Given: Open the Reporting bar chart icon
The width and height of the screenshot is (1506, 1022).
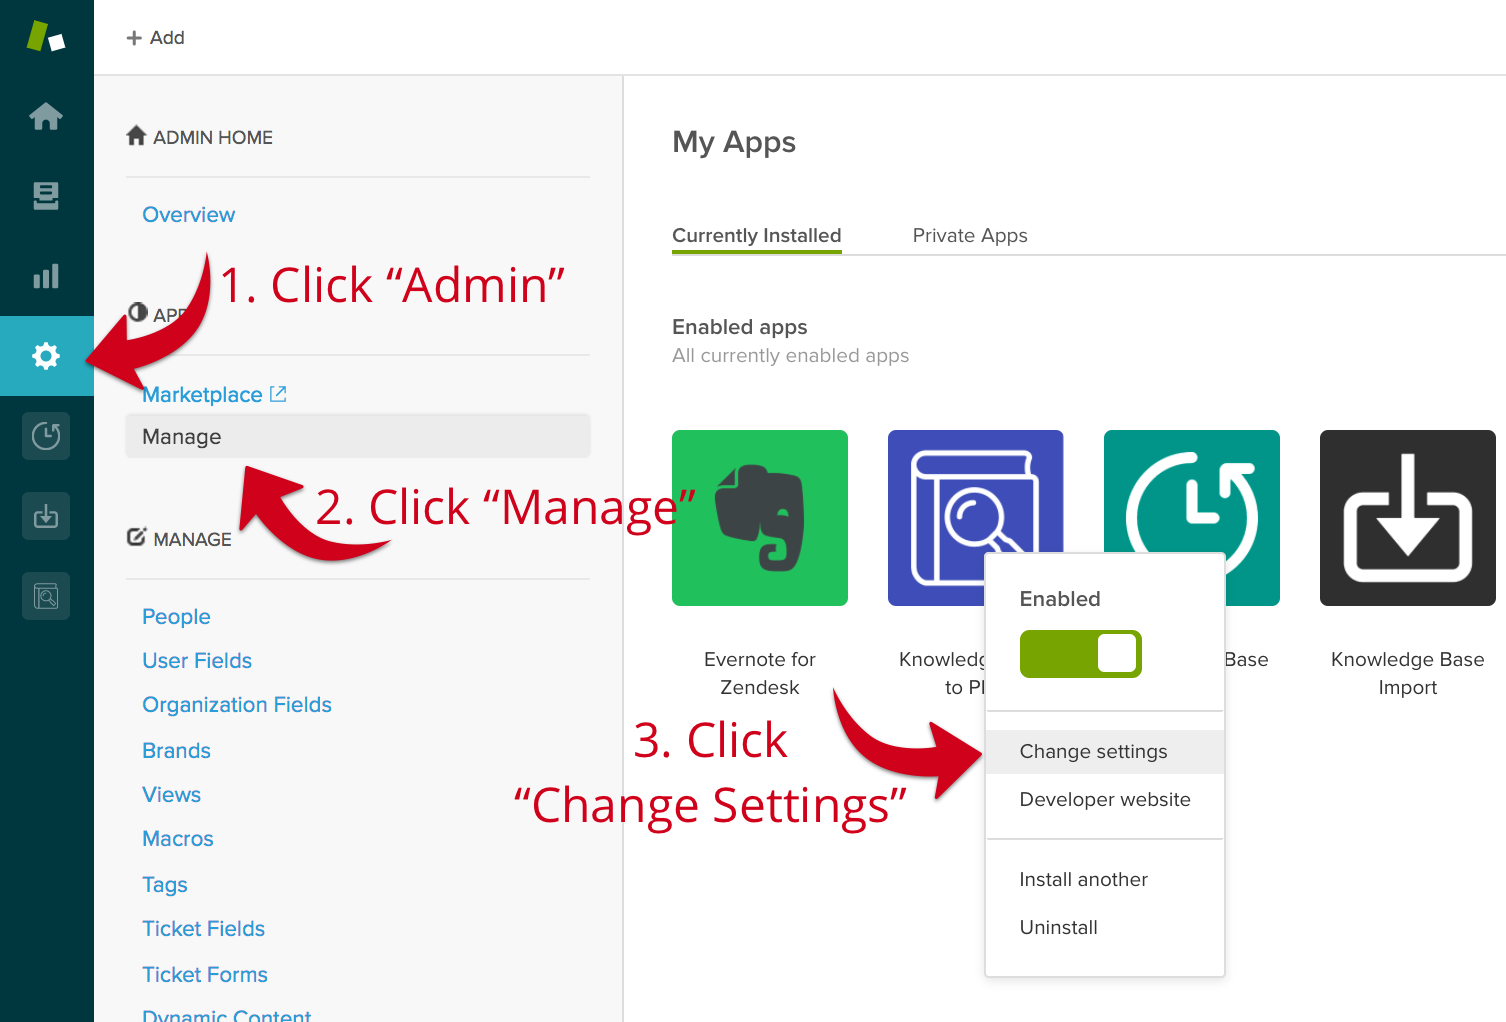Looking at the screenshot, I should 46,276.
